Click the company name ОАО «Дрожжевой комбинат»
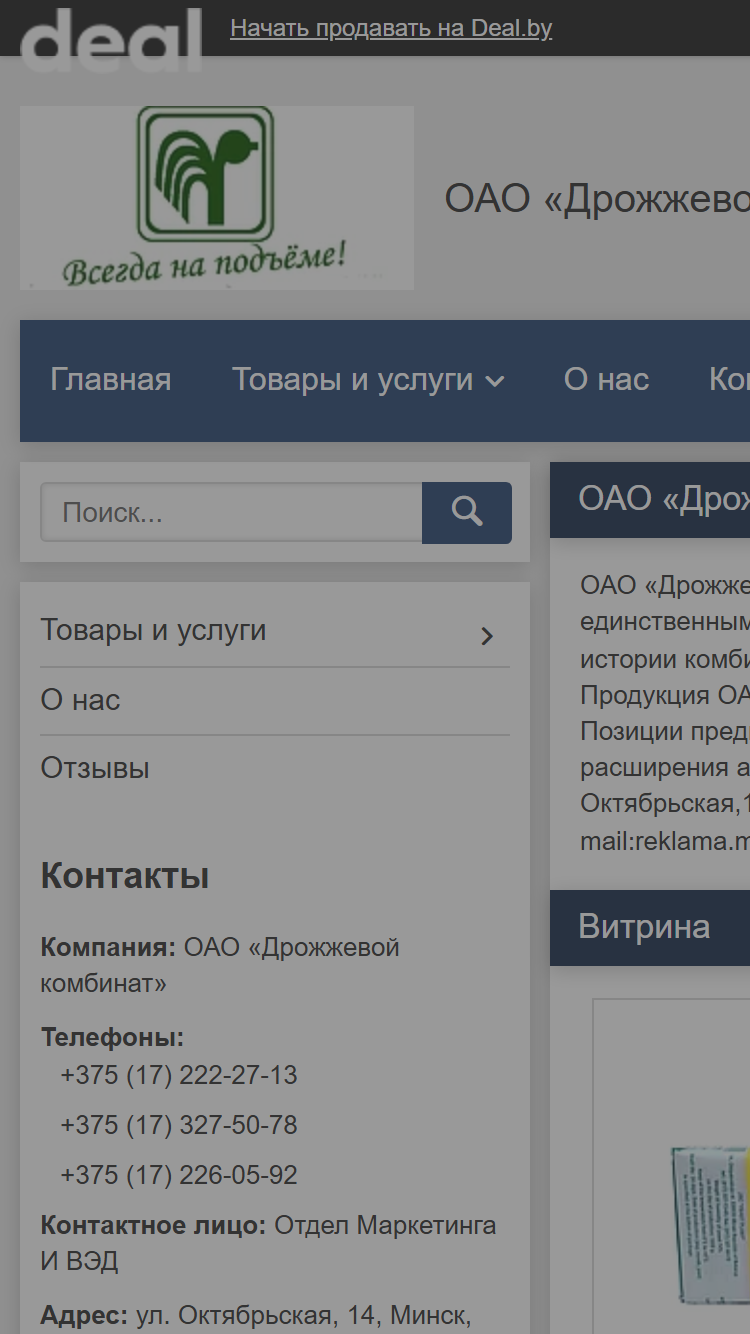This screenshot has height=1334, width=750. pos(220,965)
